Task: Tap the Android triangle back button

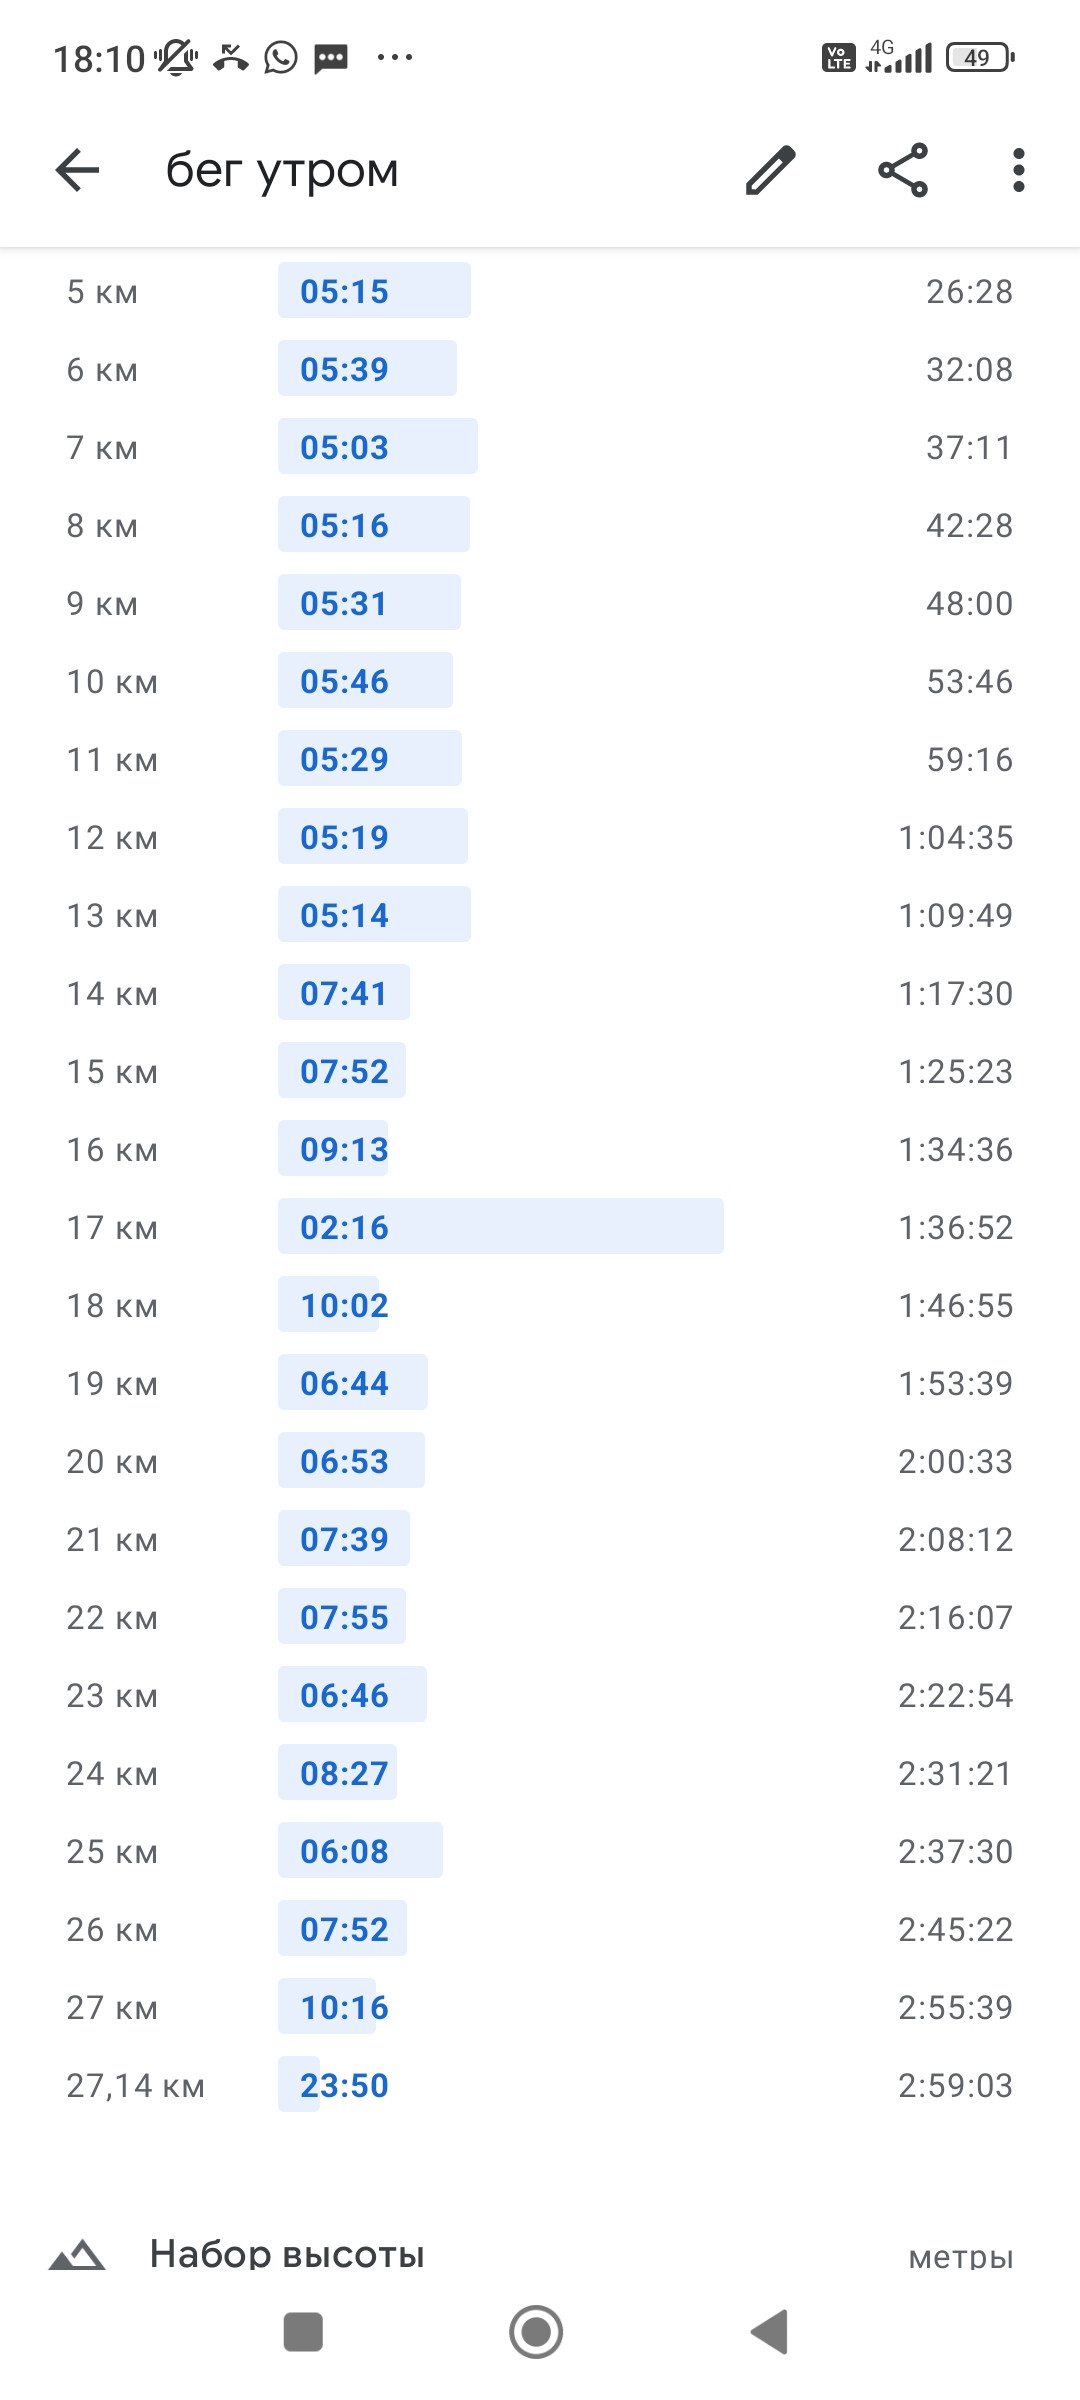Action: pos(770,2332)
